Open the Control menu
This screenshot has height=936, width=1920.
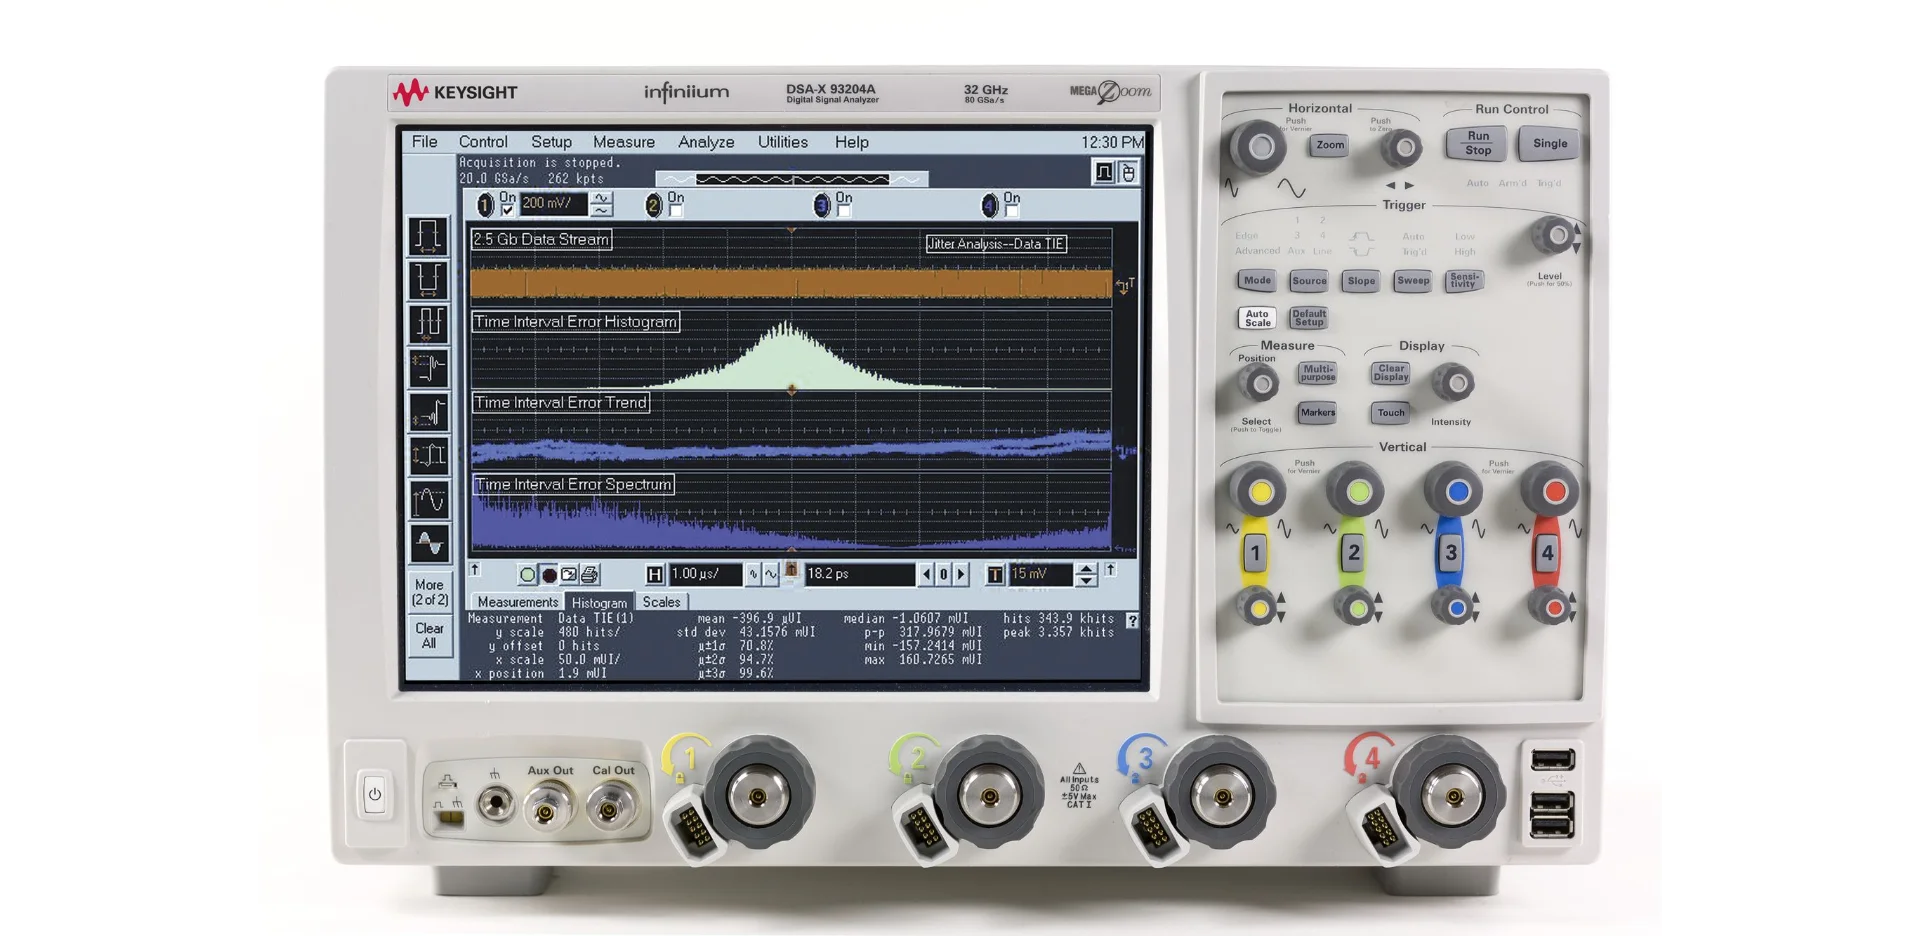[483, 142]
